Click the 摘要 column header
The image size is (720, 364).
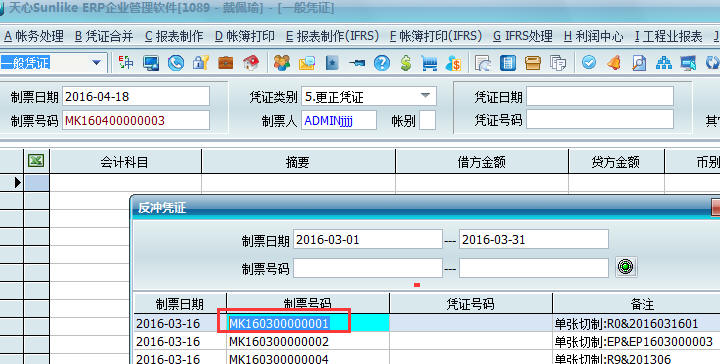click(298, 162)
